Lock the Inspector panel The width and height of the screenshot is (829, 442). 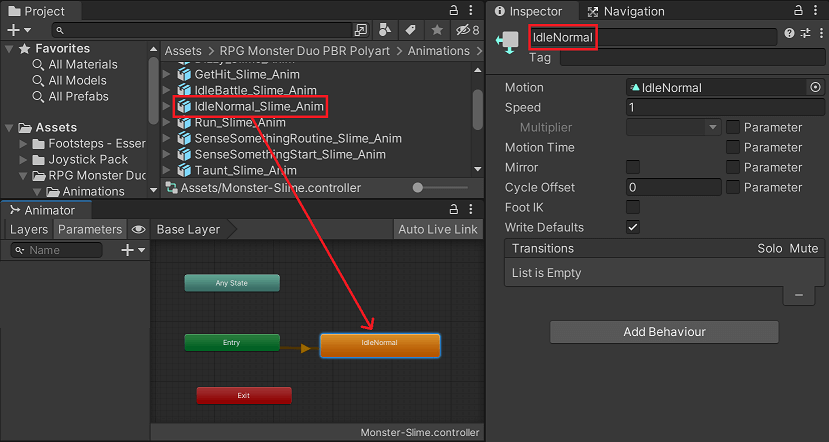pos(799,11)
